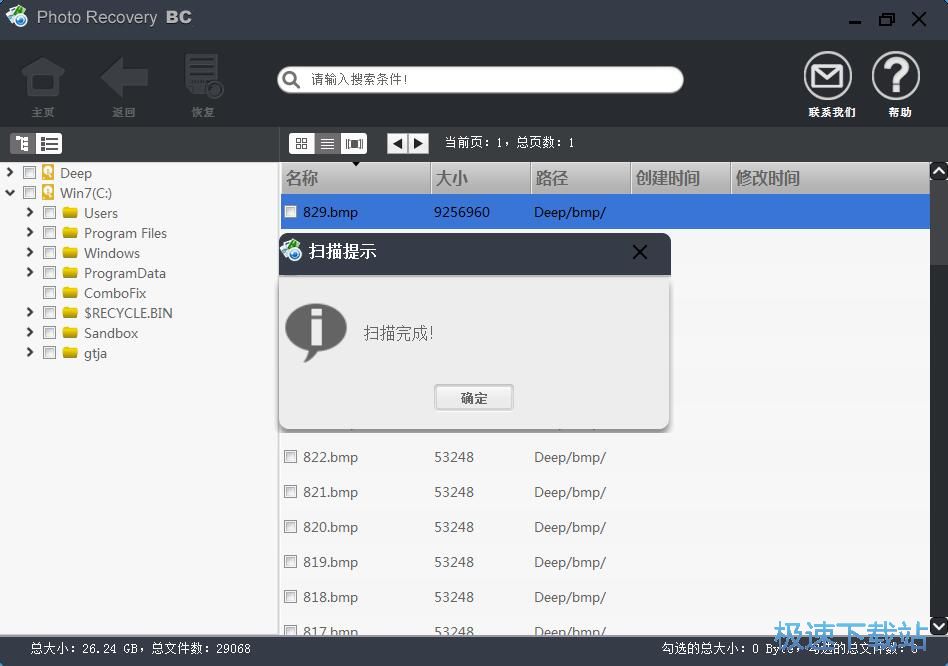
Task: Click the ComboFix folder icon
Action: pyautogui.click(x=70, y=293)
